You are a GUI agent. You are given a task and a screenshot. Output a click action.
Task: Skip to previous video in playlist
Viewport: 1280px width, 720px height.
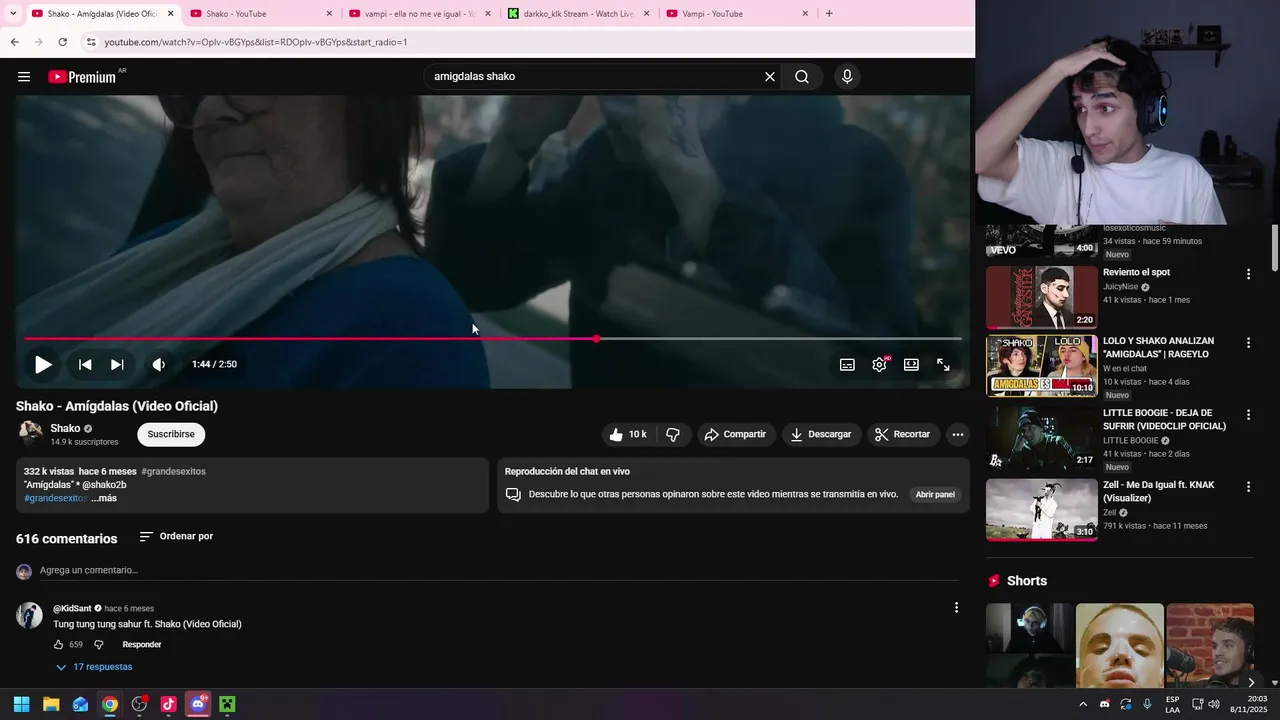85,365
